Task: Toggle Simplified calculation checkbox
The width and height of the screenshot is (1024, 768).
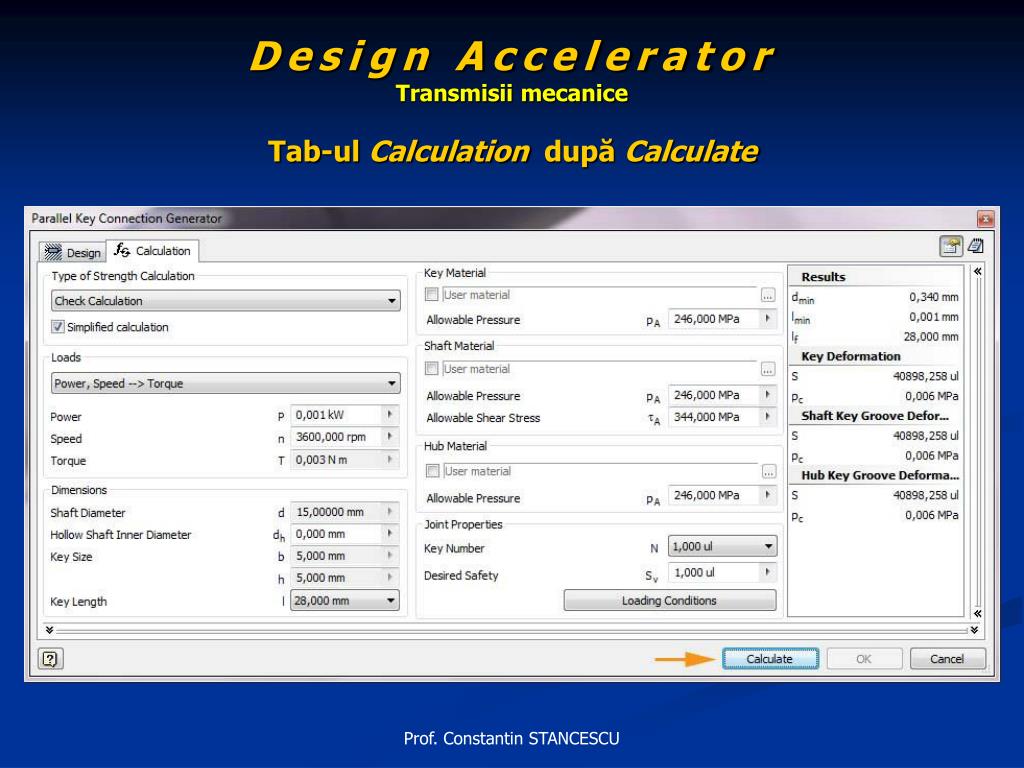Action: point(58,327)
